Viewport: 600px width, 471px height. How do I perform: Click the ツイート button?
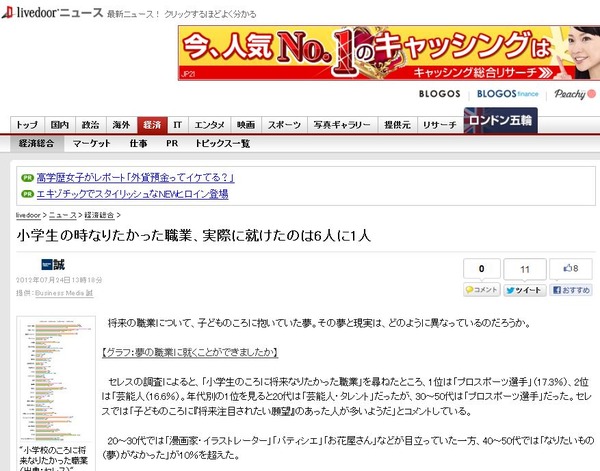click(525, 290)
